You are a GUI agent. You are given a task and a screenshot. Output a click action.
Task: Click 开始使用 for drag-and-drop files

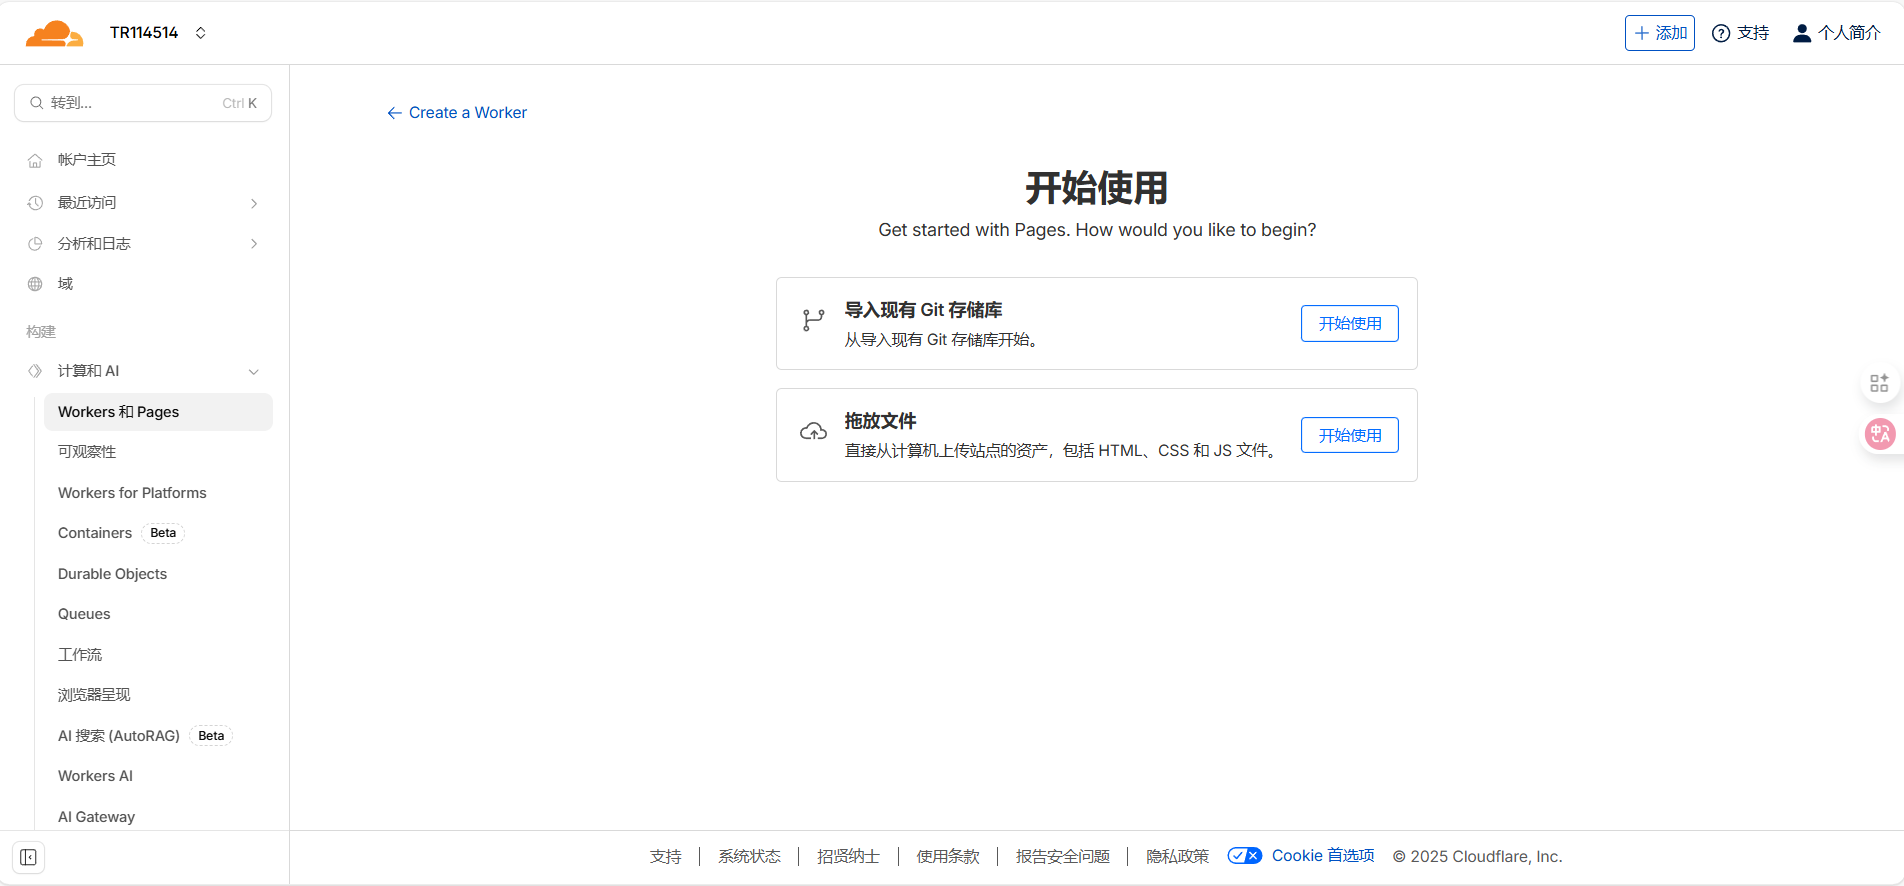[x=1349, y=435]
